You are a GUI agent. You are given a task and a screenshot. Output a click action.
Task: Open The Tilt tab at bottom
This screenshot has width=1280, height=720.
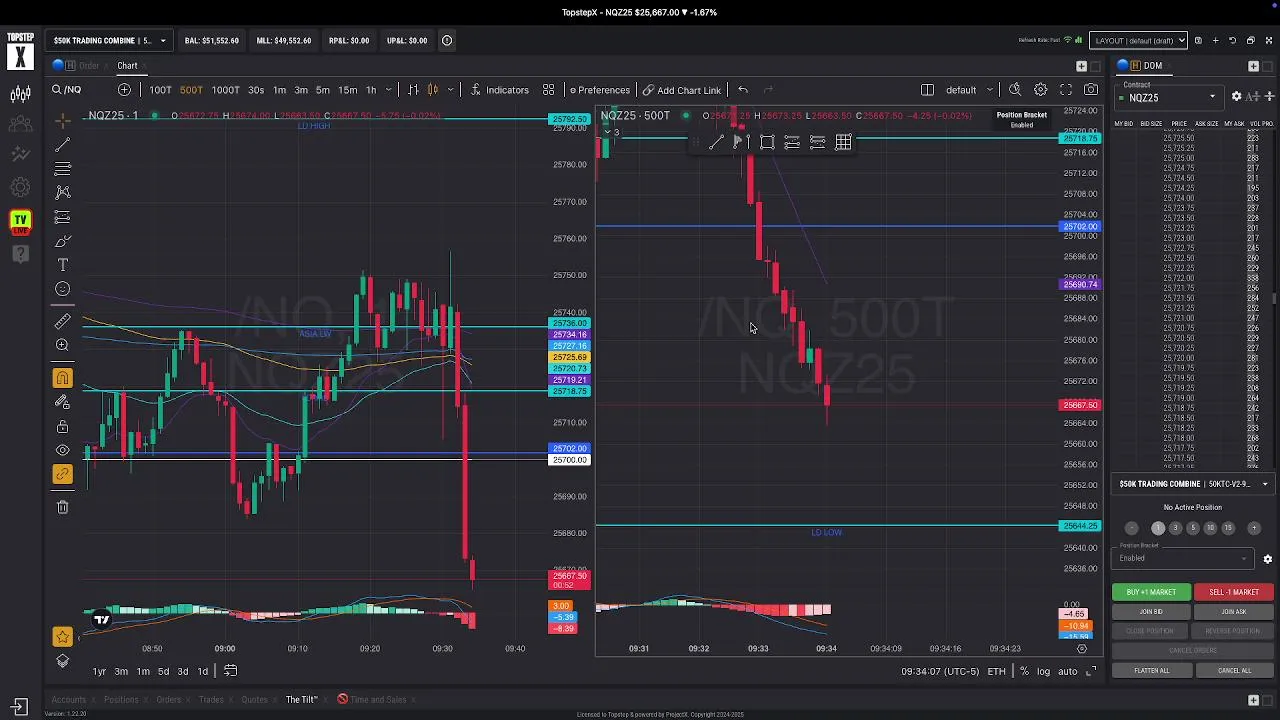(301, 699)
